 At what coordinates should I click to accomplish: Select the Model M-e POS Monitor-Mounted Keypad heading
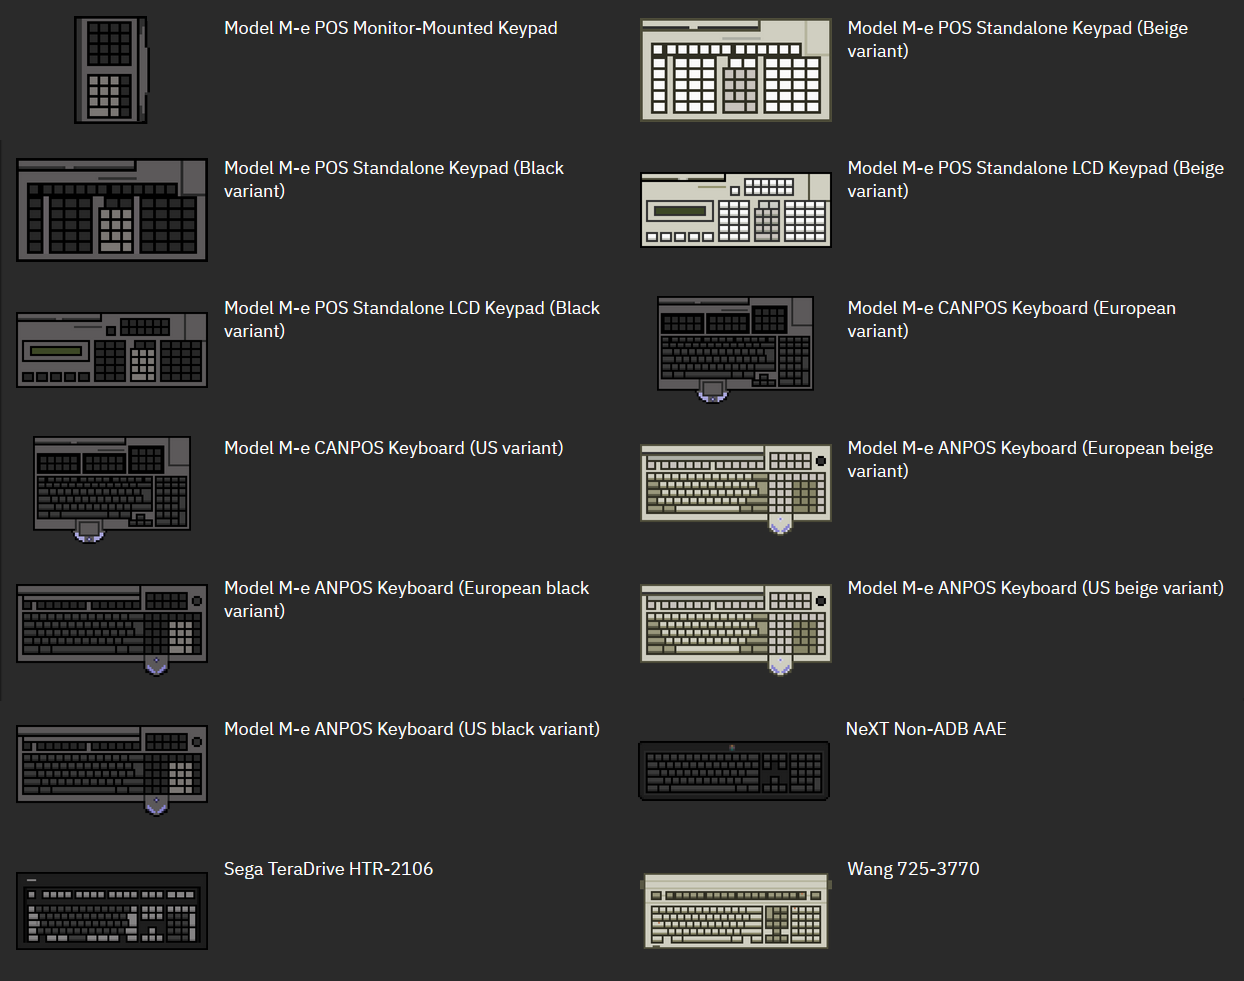pos(390,28)
